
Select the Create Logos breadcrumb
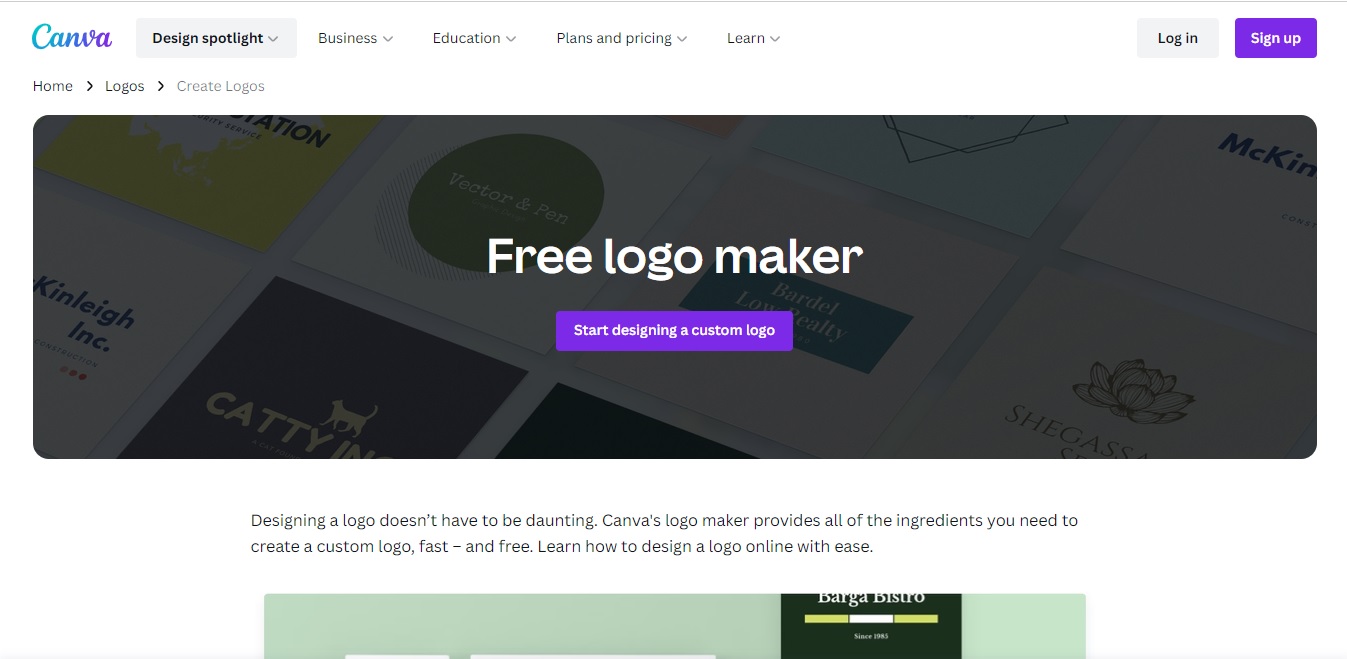point(221,86)
